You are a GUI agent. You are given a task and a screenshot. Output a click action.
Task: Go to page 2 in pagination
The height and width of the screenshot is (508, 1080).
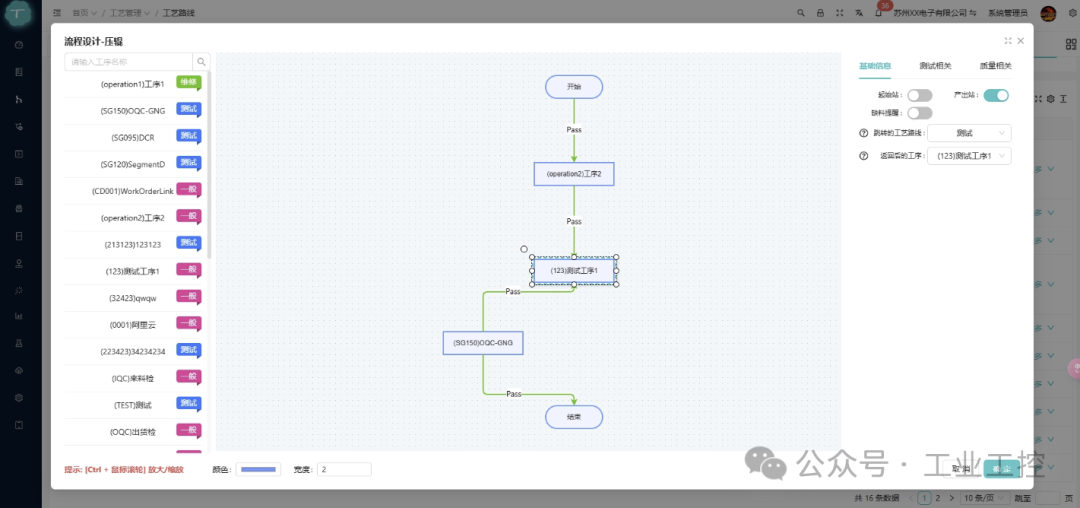(937, 498)
